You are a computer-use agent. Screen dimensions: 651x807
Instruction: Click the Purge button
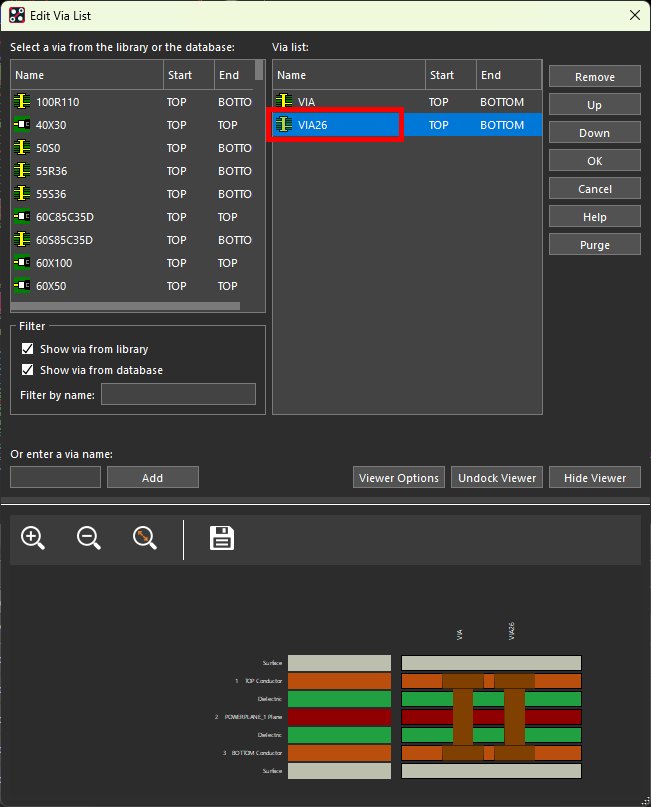point(594,245)
